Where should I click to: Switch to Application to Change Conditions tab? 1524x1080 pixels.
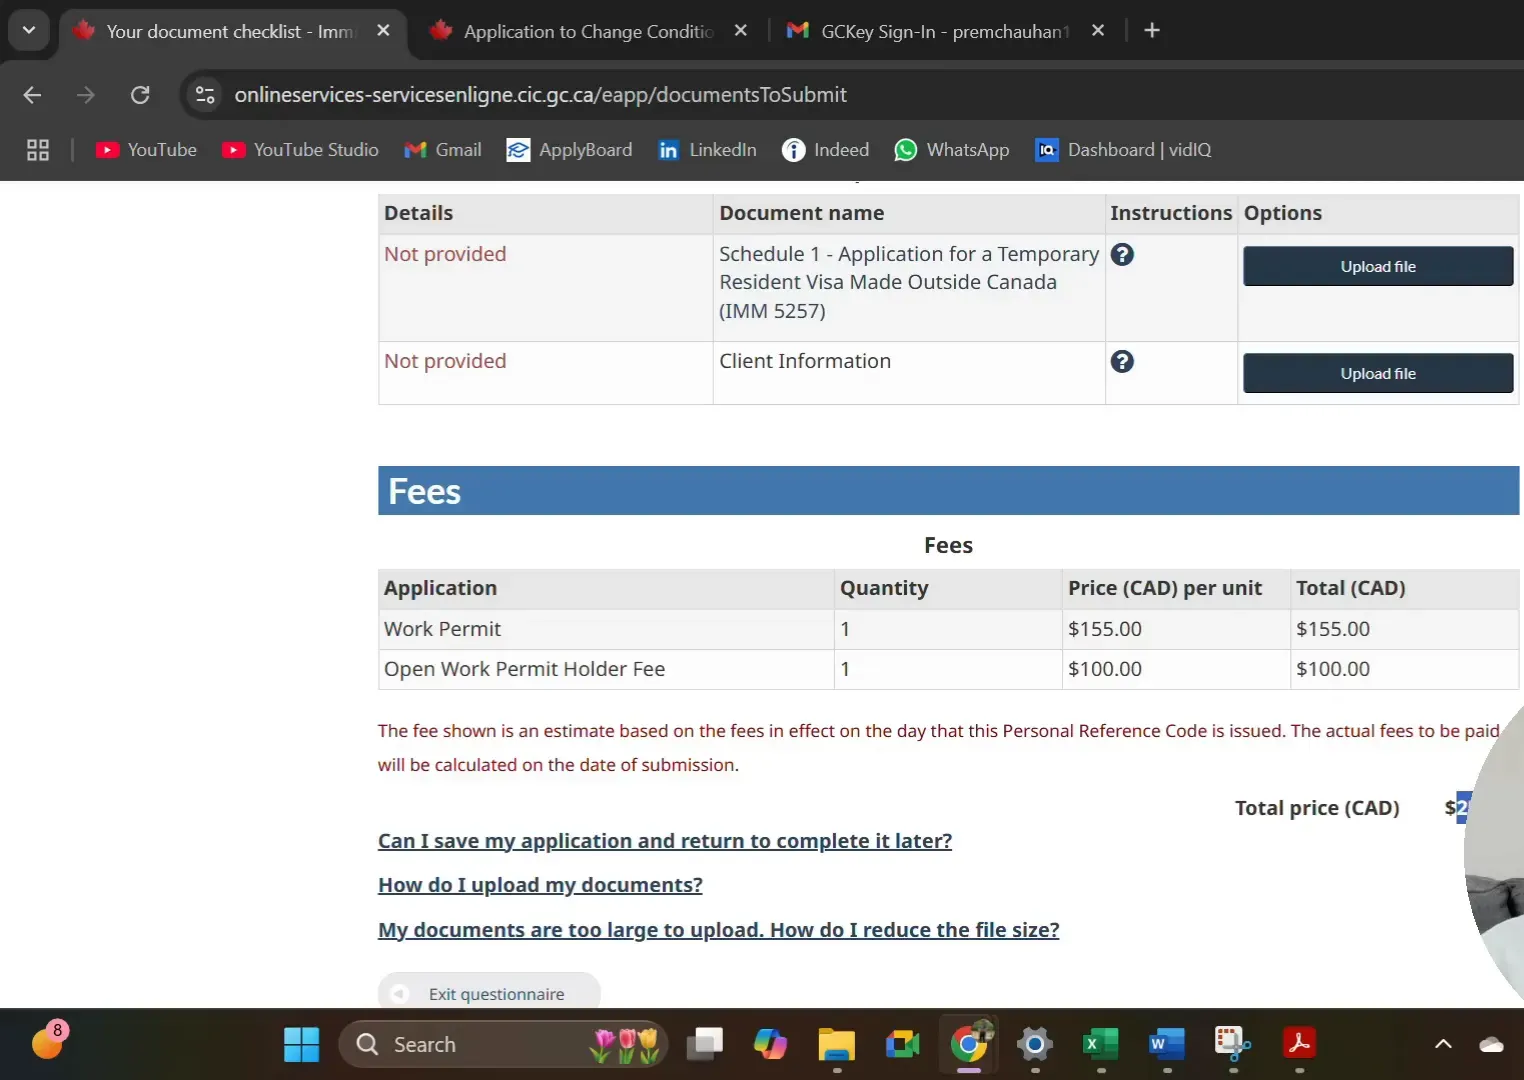[588, 31]
